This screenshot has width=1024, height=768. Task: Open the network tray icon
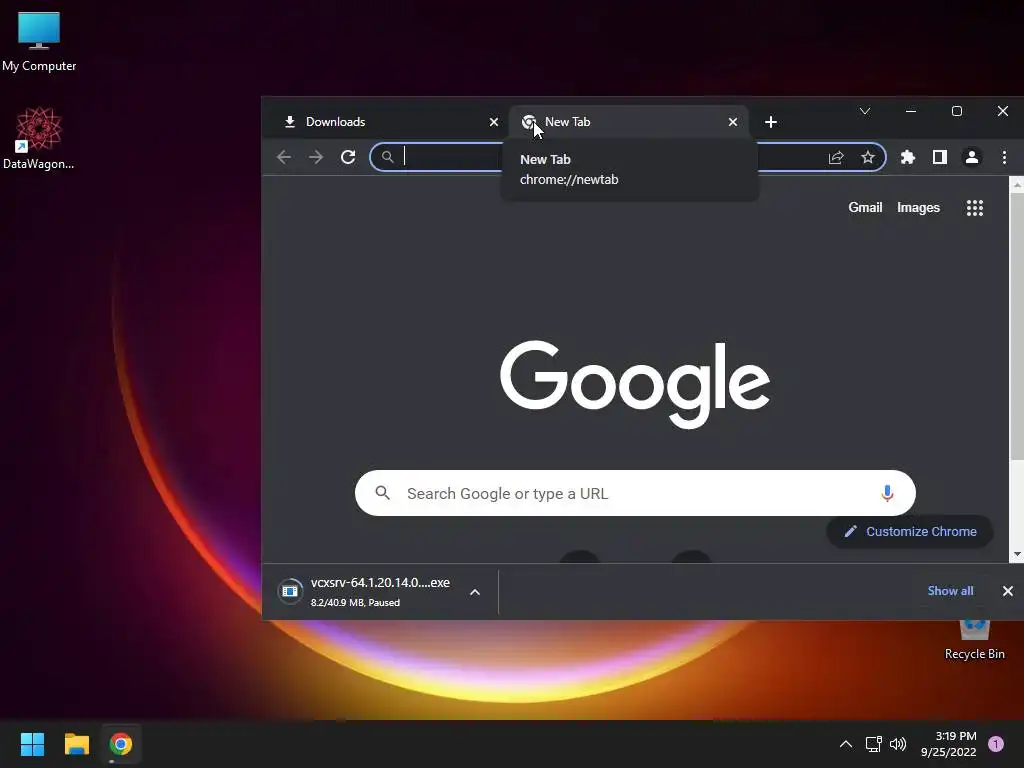click(x=873, y=744)
